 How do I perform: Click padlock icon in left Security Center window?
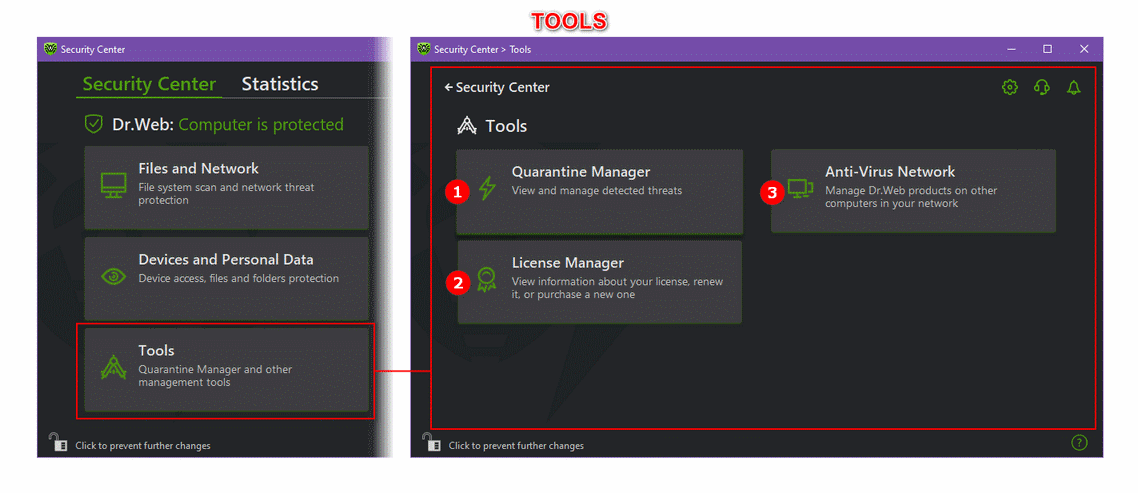pos(58,441)
